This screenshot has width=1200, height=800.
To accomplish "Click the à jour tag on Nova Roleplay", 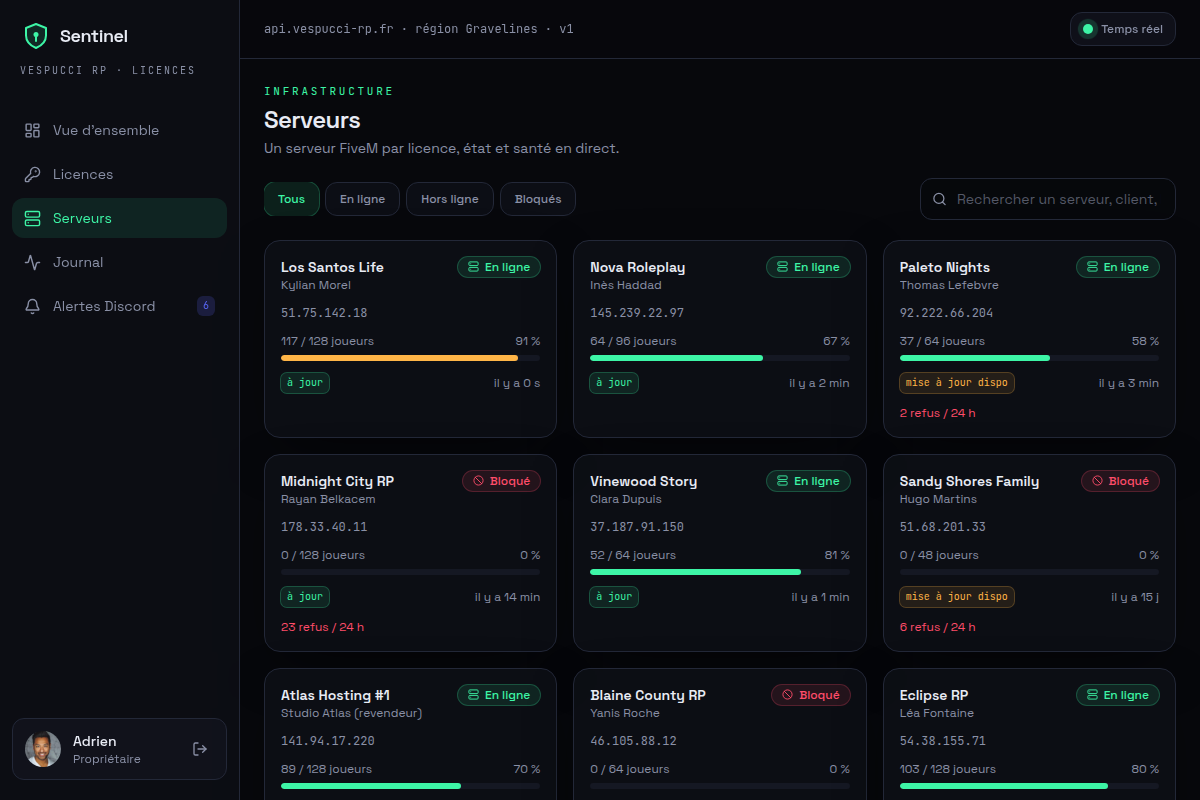I will click(x=614, y=382).
